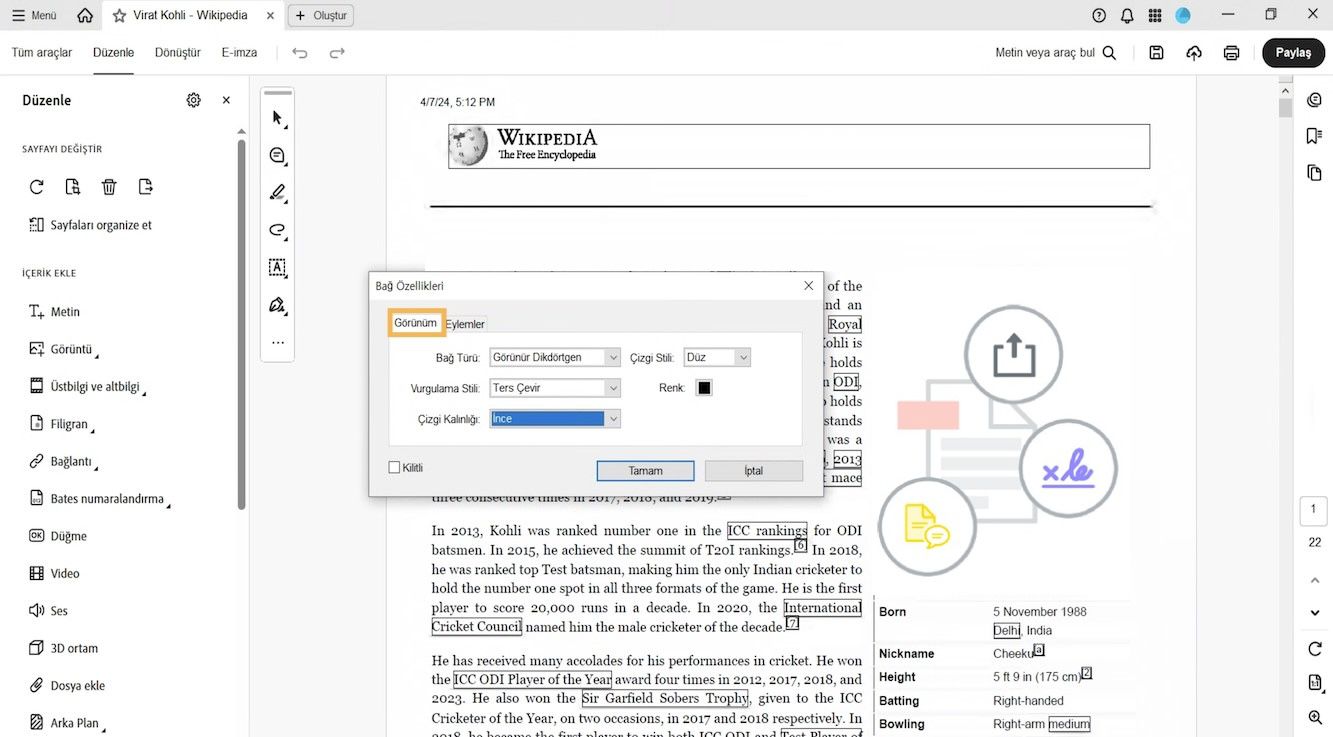The image size is (1333, 737).
Task: Add a Ses audio element
Action: point(48,611)
